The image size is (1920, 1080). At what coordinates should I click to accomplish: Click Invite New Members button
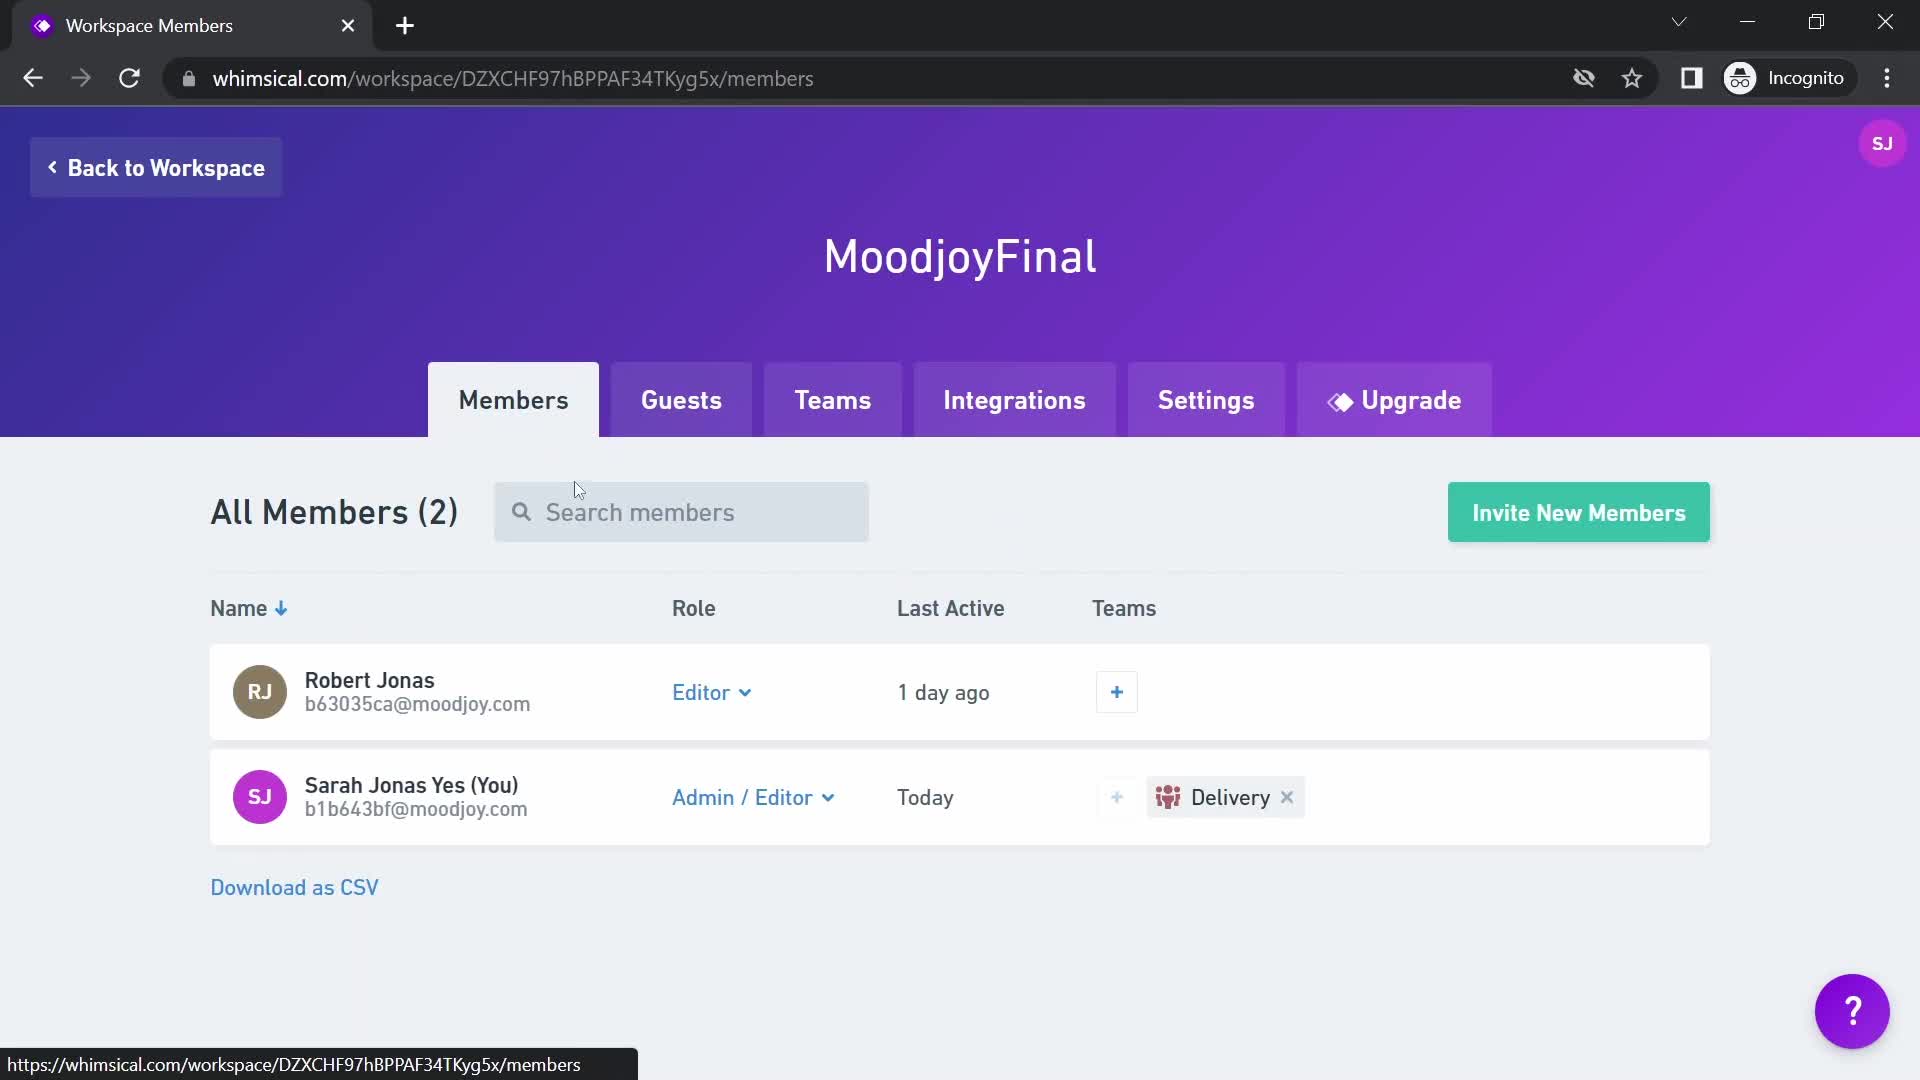pos(1580,513)
